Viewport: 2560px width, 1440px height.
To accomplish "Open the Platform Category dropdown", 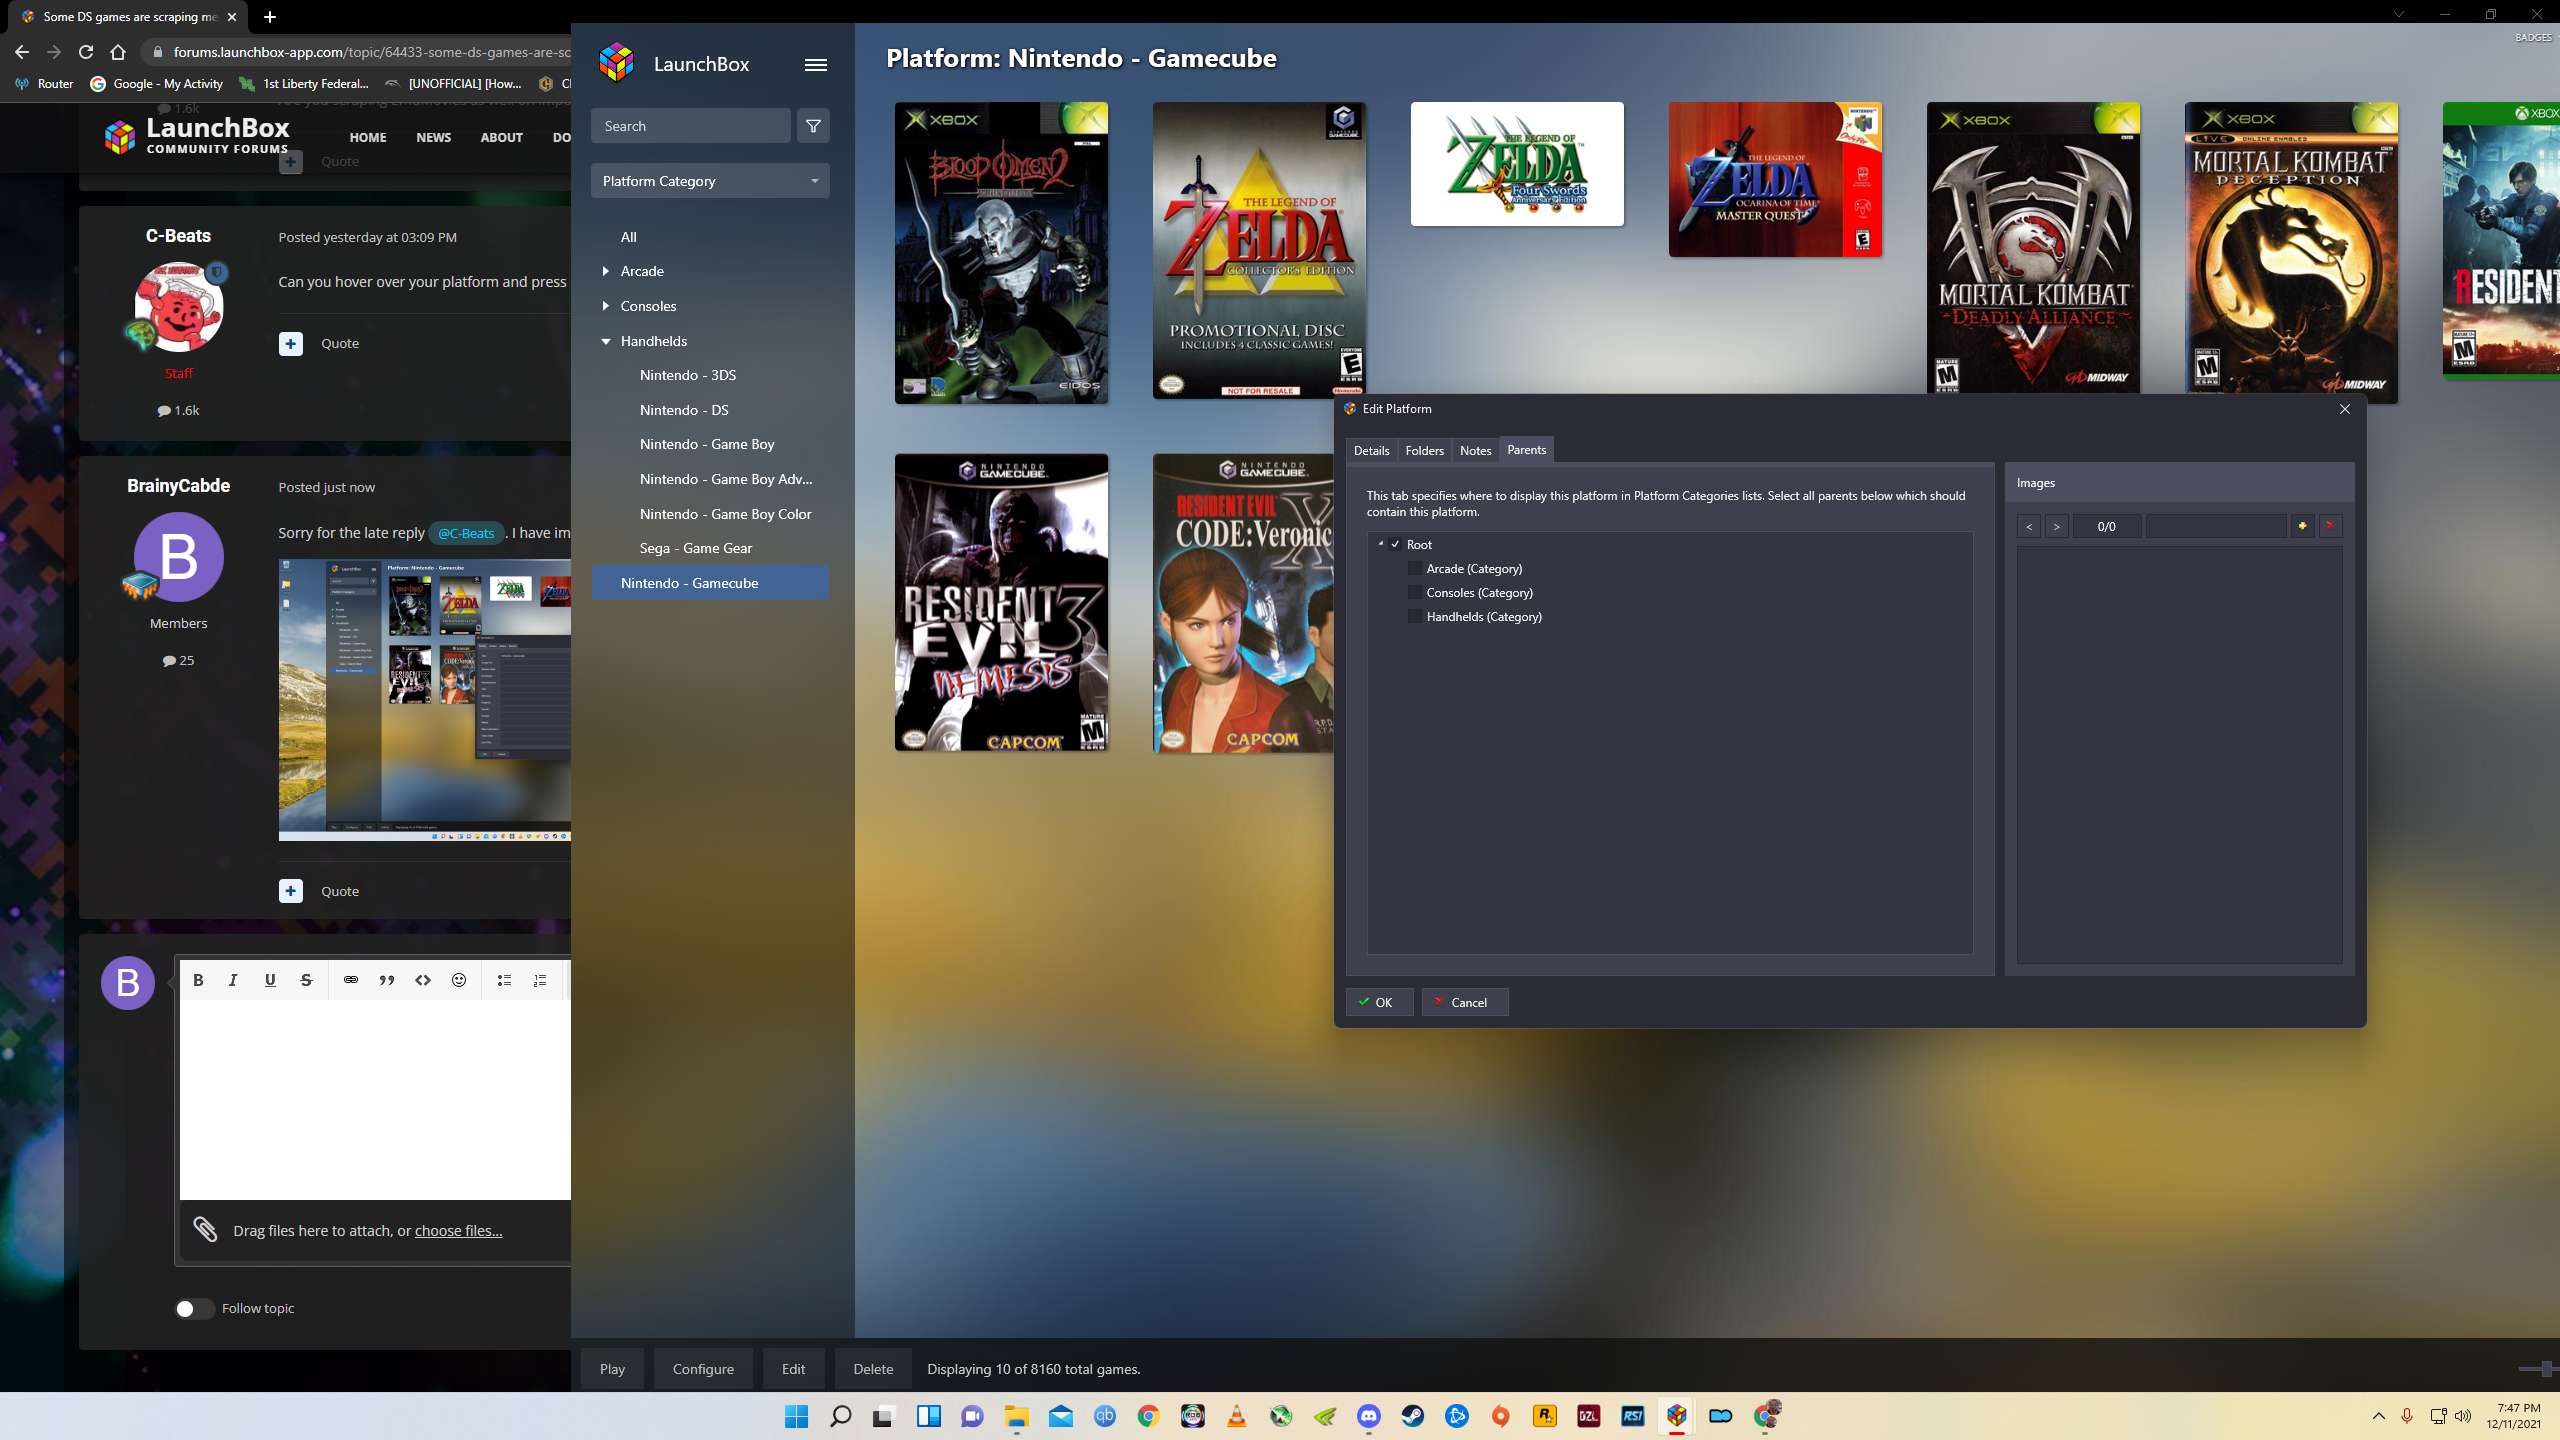I will point(710,181).
